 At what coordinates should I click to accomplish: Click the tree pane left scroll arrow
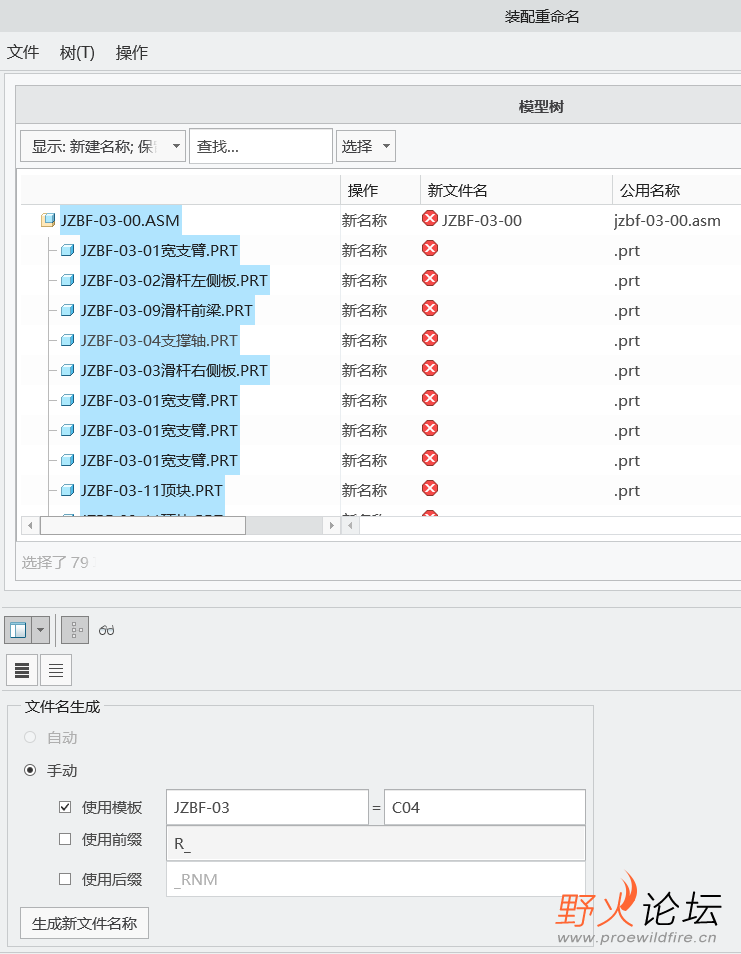tap(30, 525)
